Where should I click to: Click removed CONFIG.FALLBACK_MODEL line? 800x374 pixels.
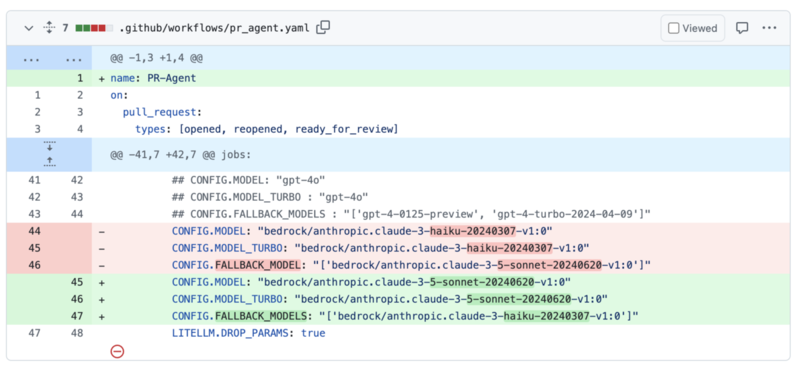pos(411,265)
